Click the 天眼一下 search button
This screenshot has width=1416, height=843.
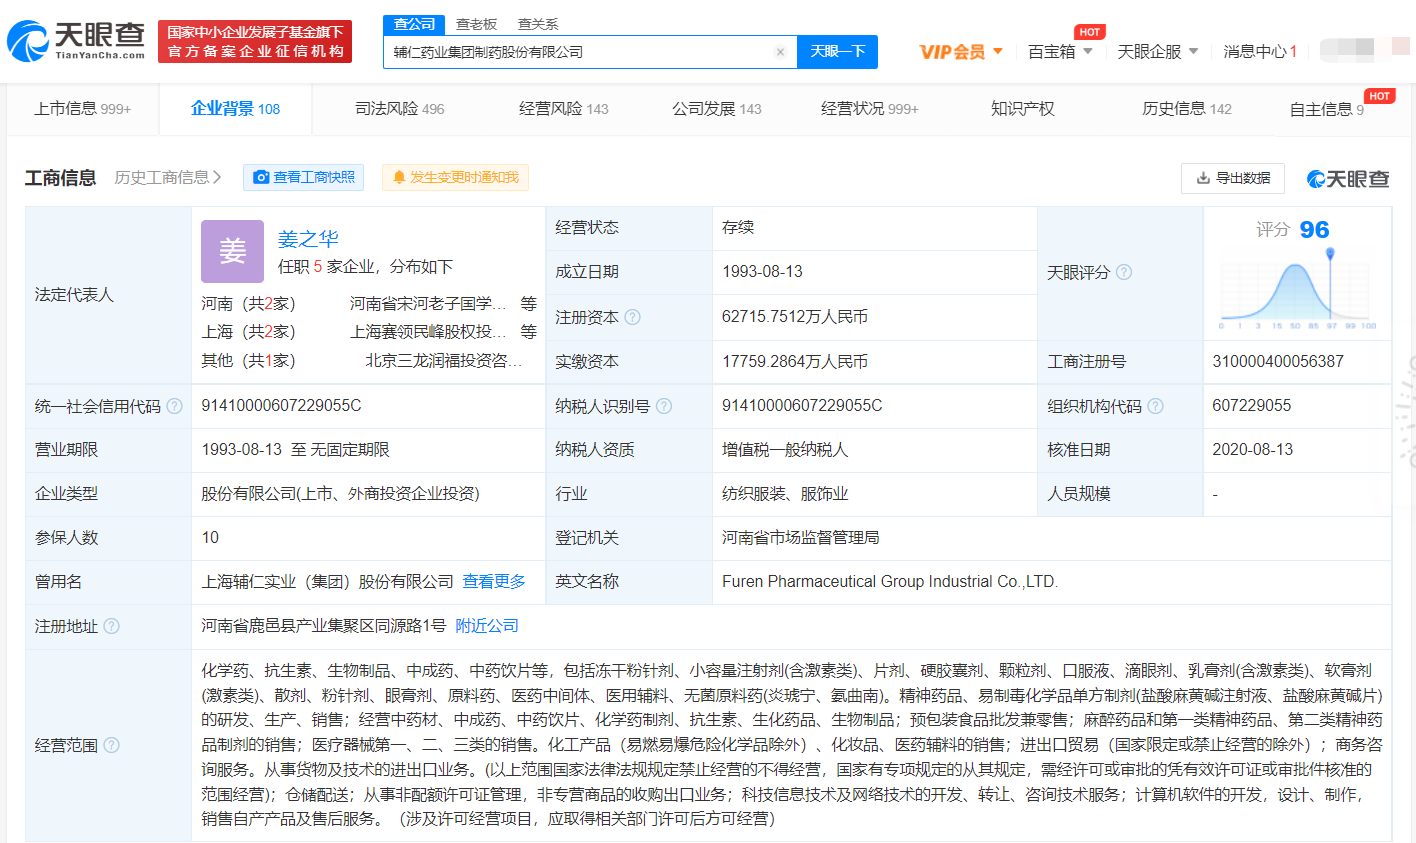[x=837, y=52]
